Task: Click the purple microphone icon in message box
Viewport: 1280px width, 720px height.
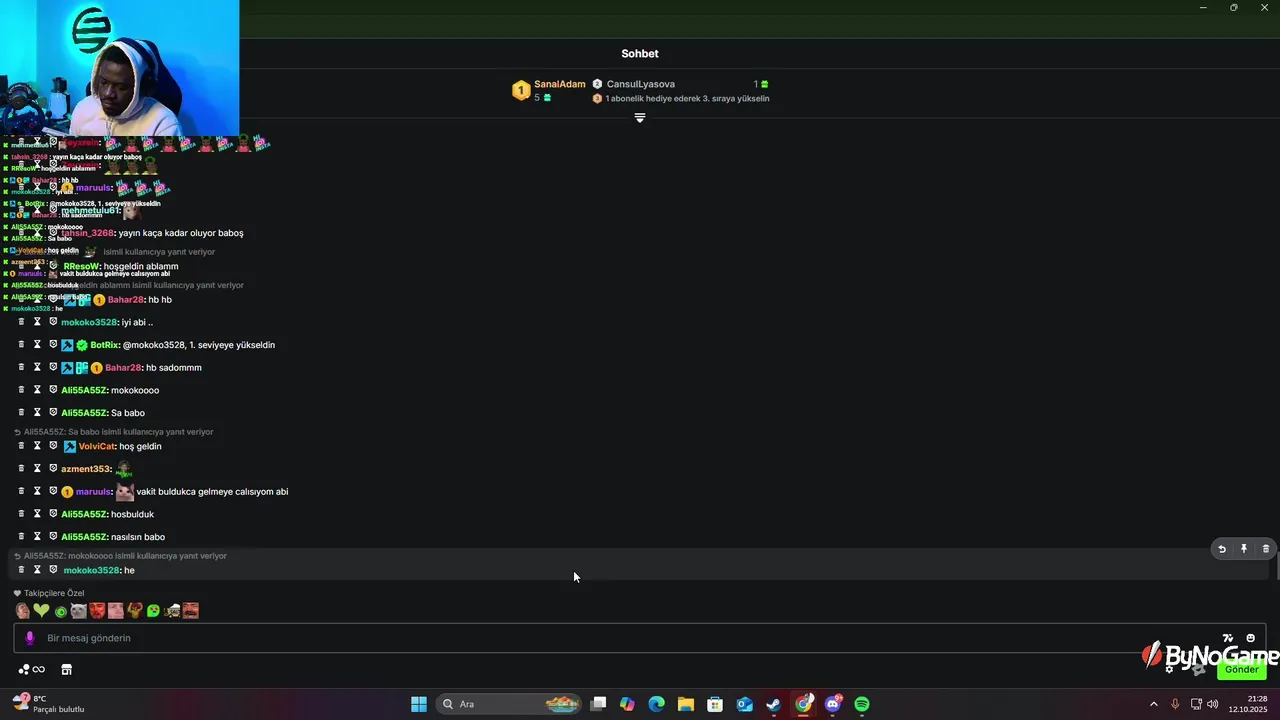Action: pos(29,638)
